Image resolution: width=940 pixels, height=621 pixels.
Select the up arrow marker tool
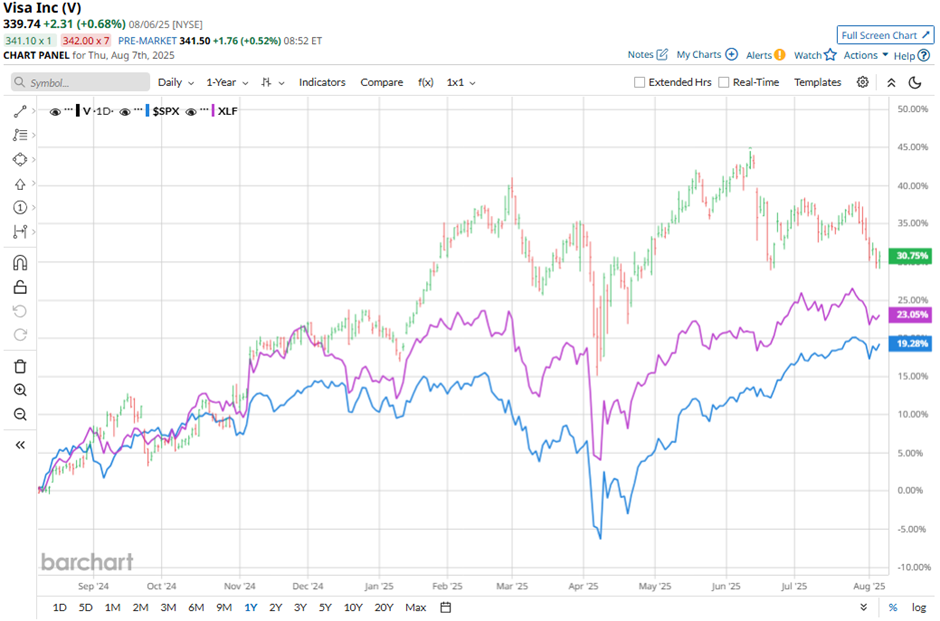coord(20,184)
